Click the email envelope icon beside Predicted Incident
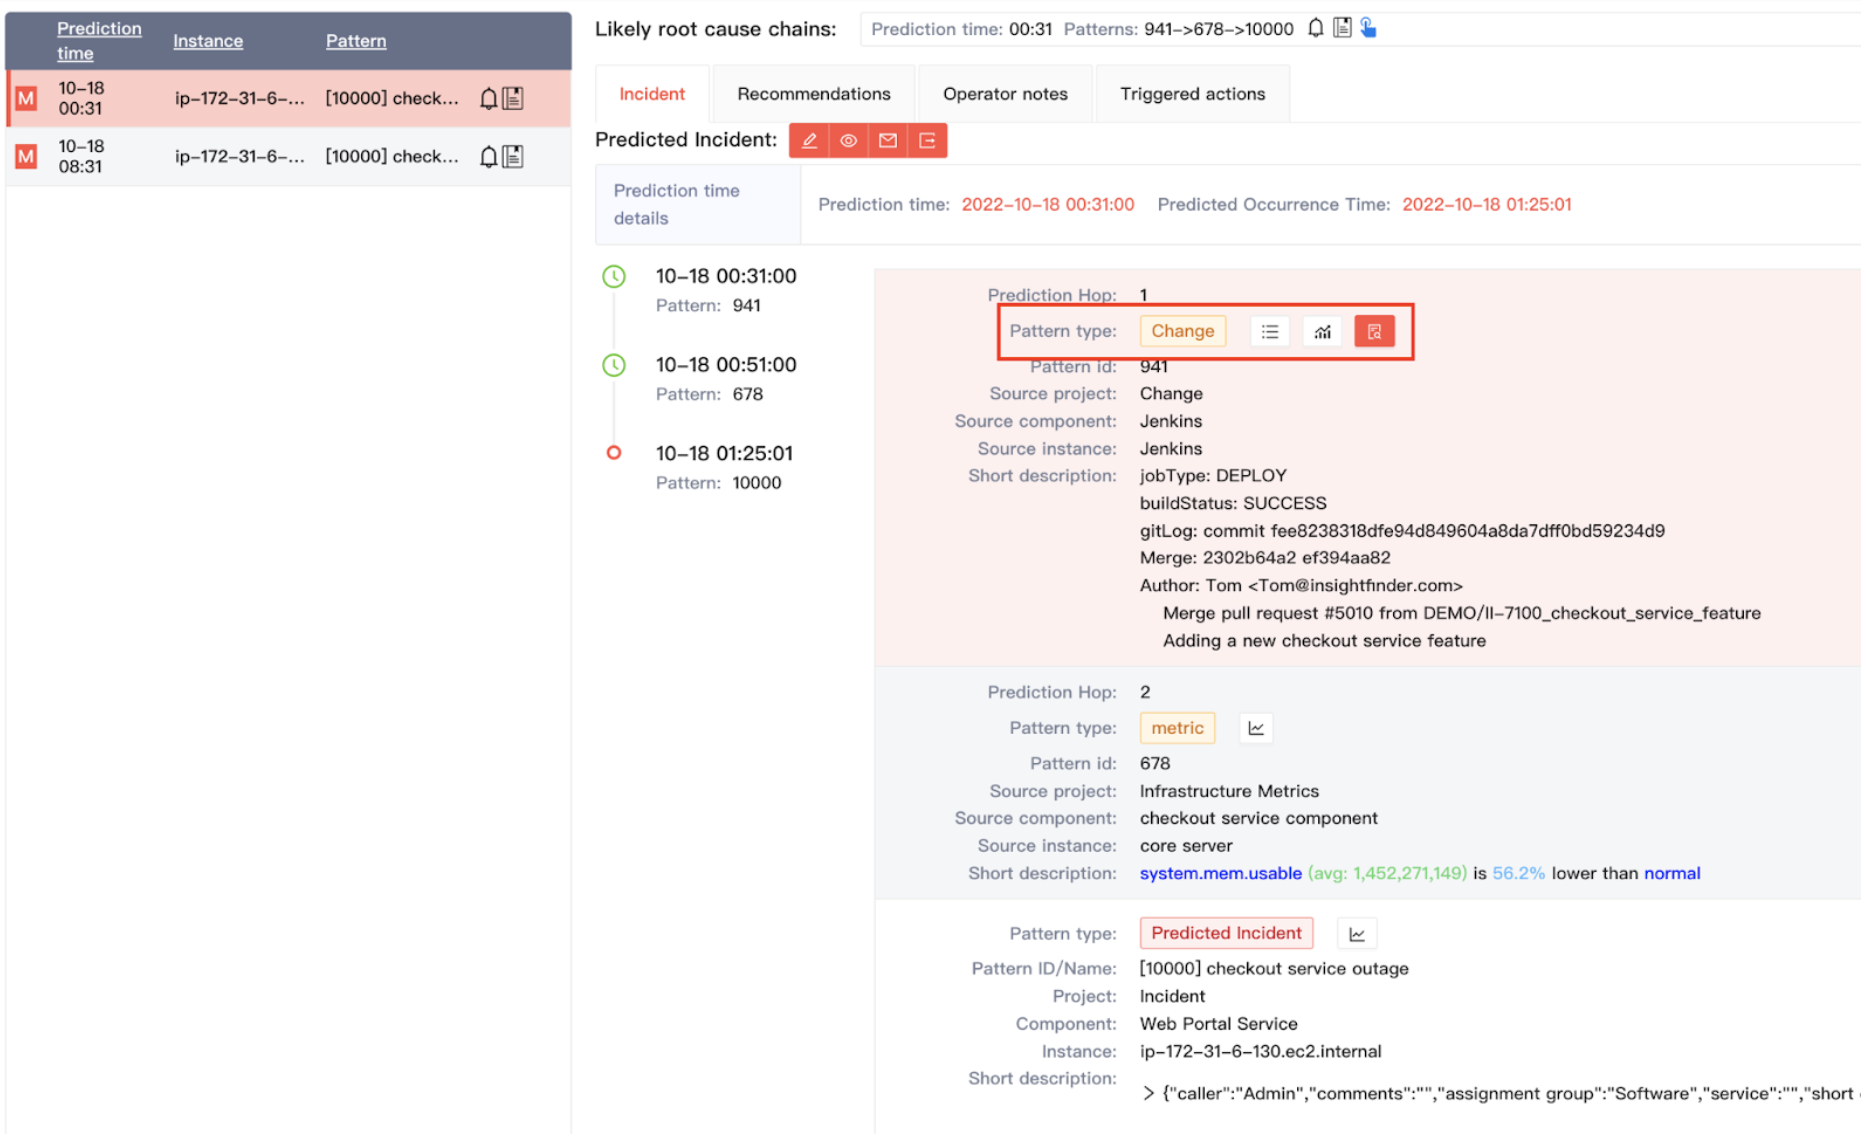The image size is (1872, 1134). tap(888, 141)
